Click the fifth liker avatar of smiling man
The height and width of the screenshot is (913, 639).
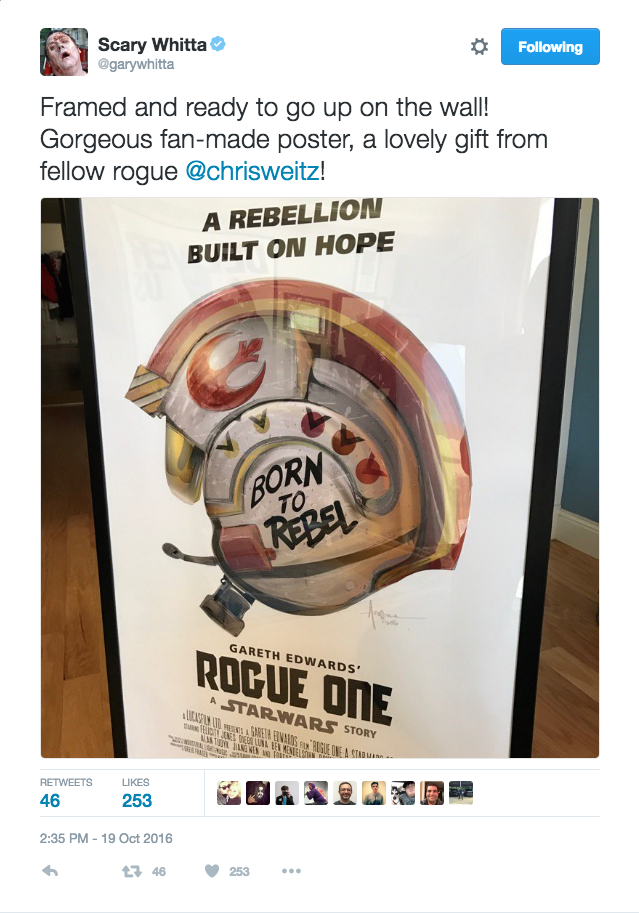(345, 793)
